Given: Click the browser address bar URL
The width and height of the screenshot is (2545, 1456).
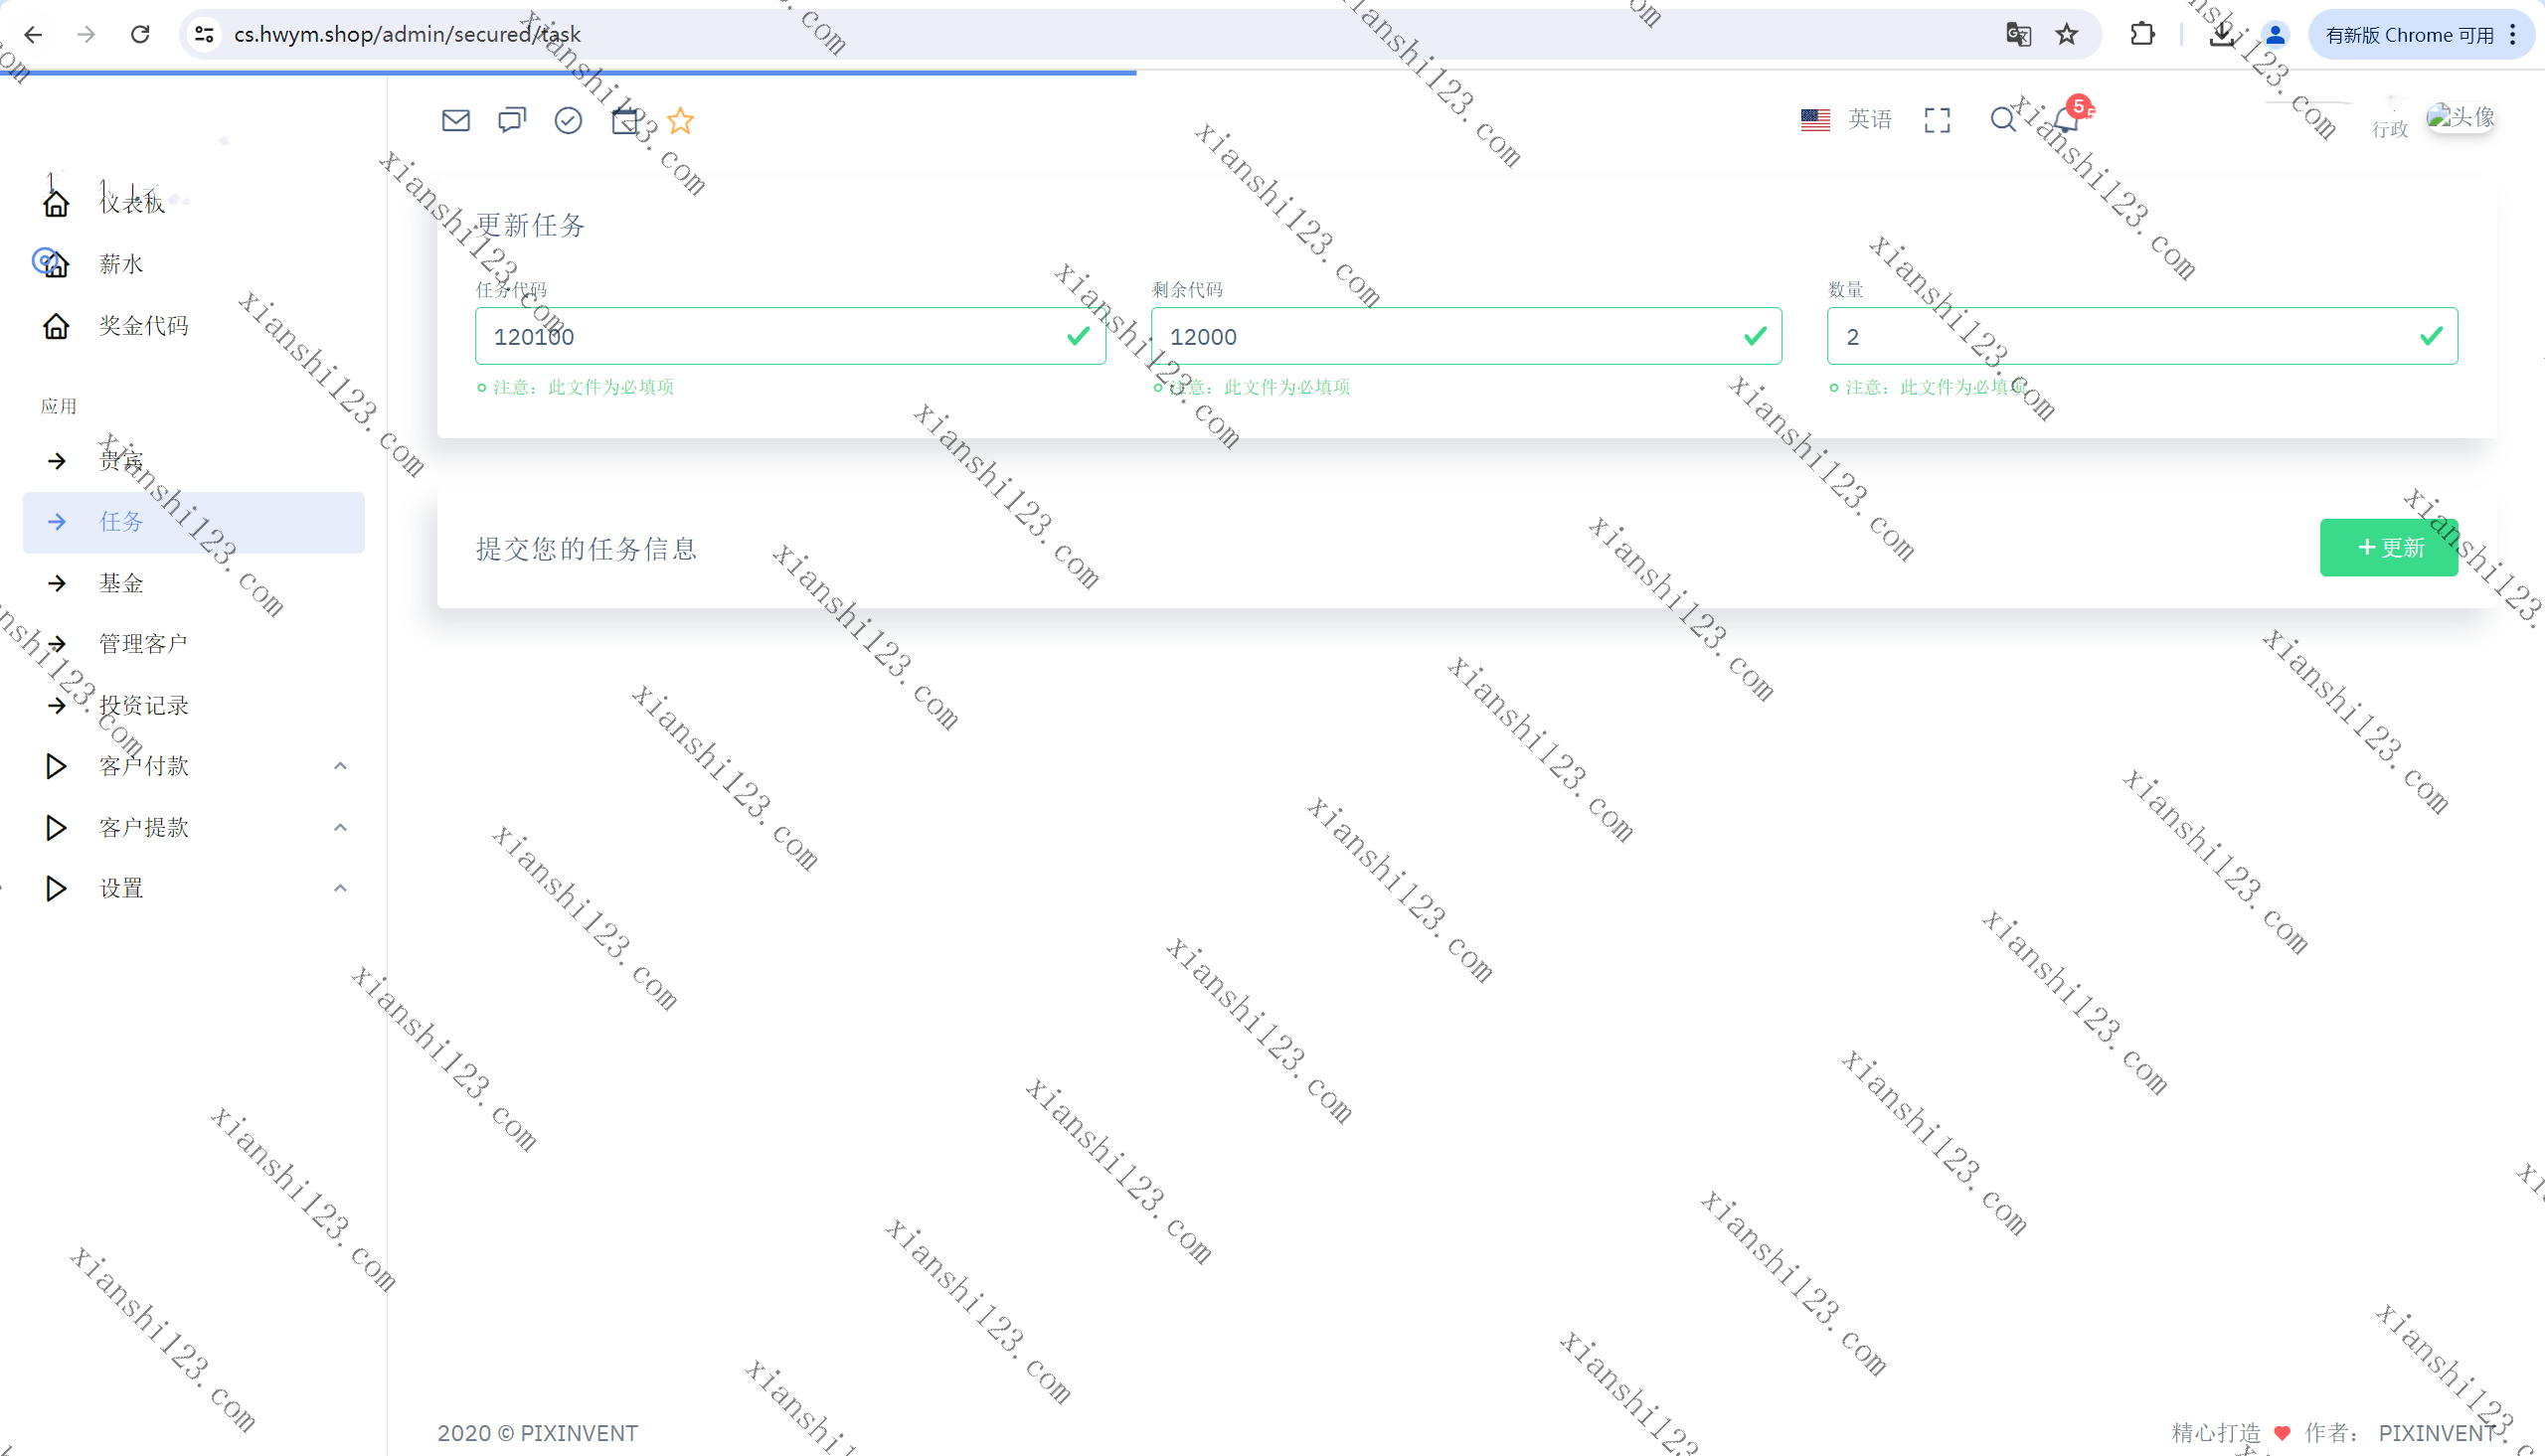Looking at the screenshot, I should point(407,35).
